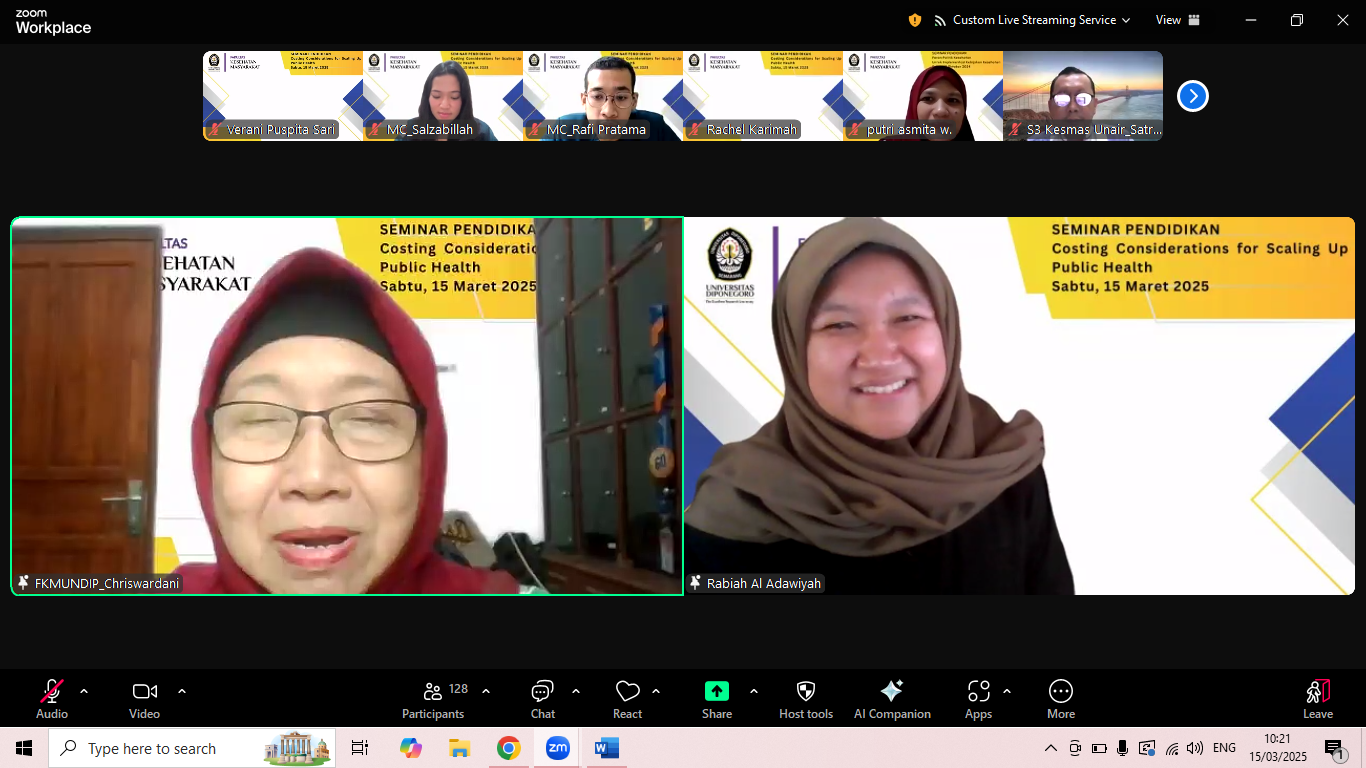Leave the meeting
Screen dimensions: 1366x768
1317,699
